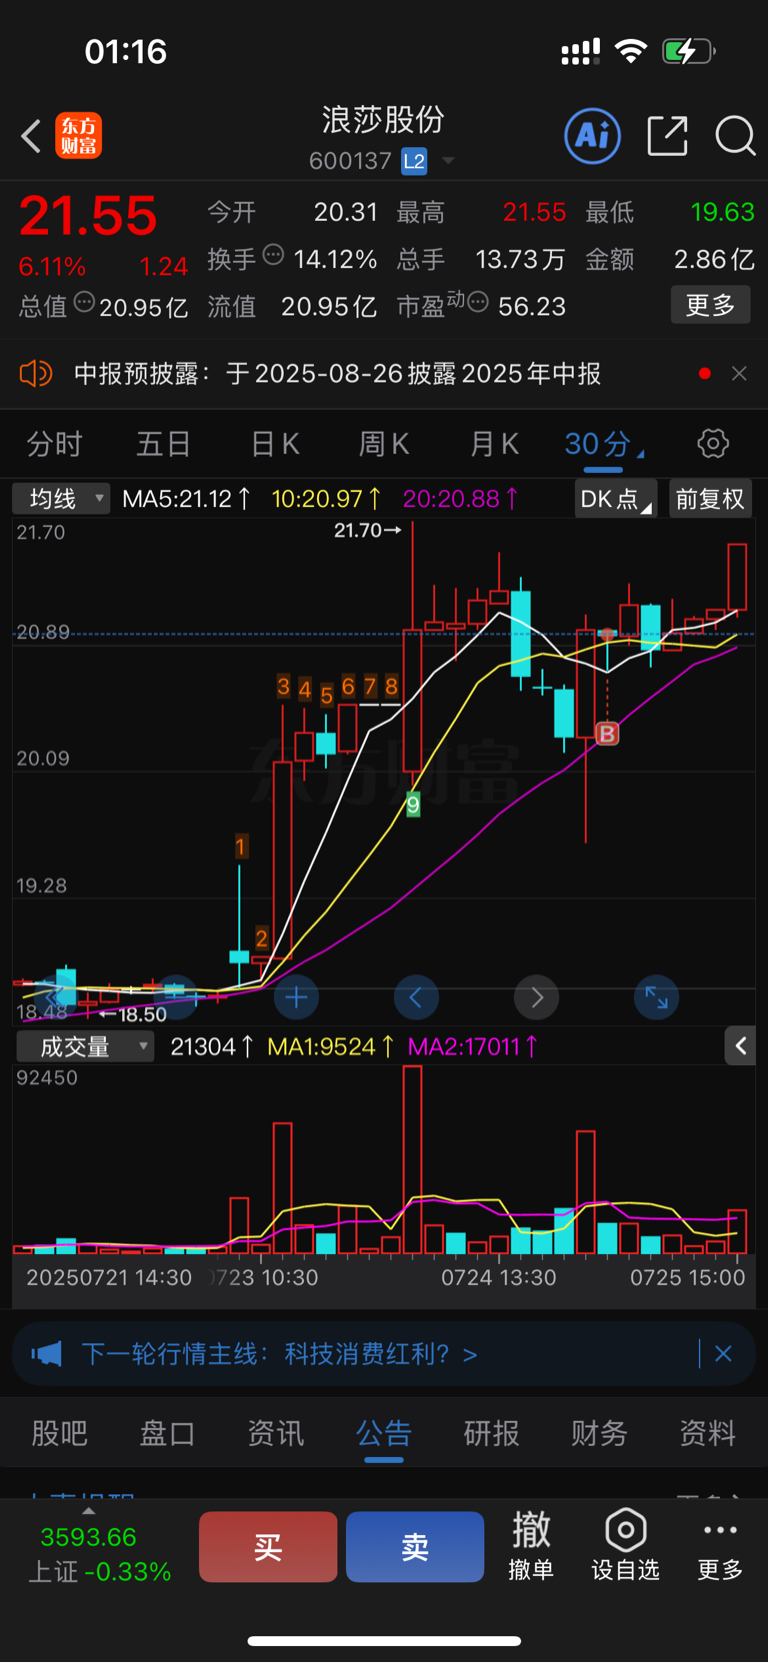This screenshot has height=1663, width=768.
Task: Open bottom 更多 three-dot menu
Action: pos(720,1546)
